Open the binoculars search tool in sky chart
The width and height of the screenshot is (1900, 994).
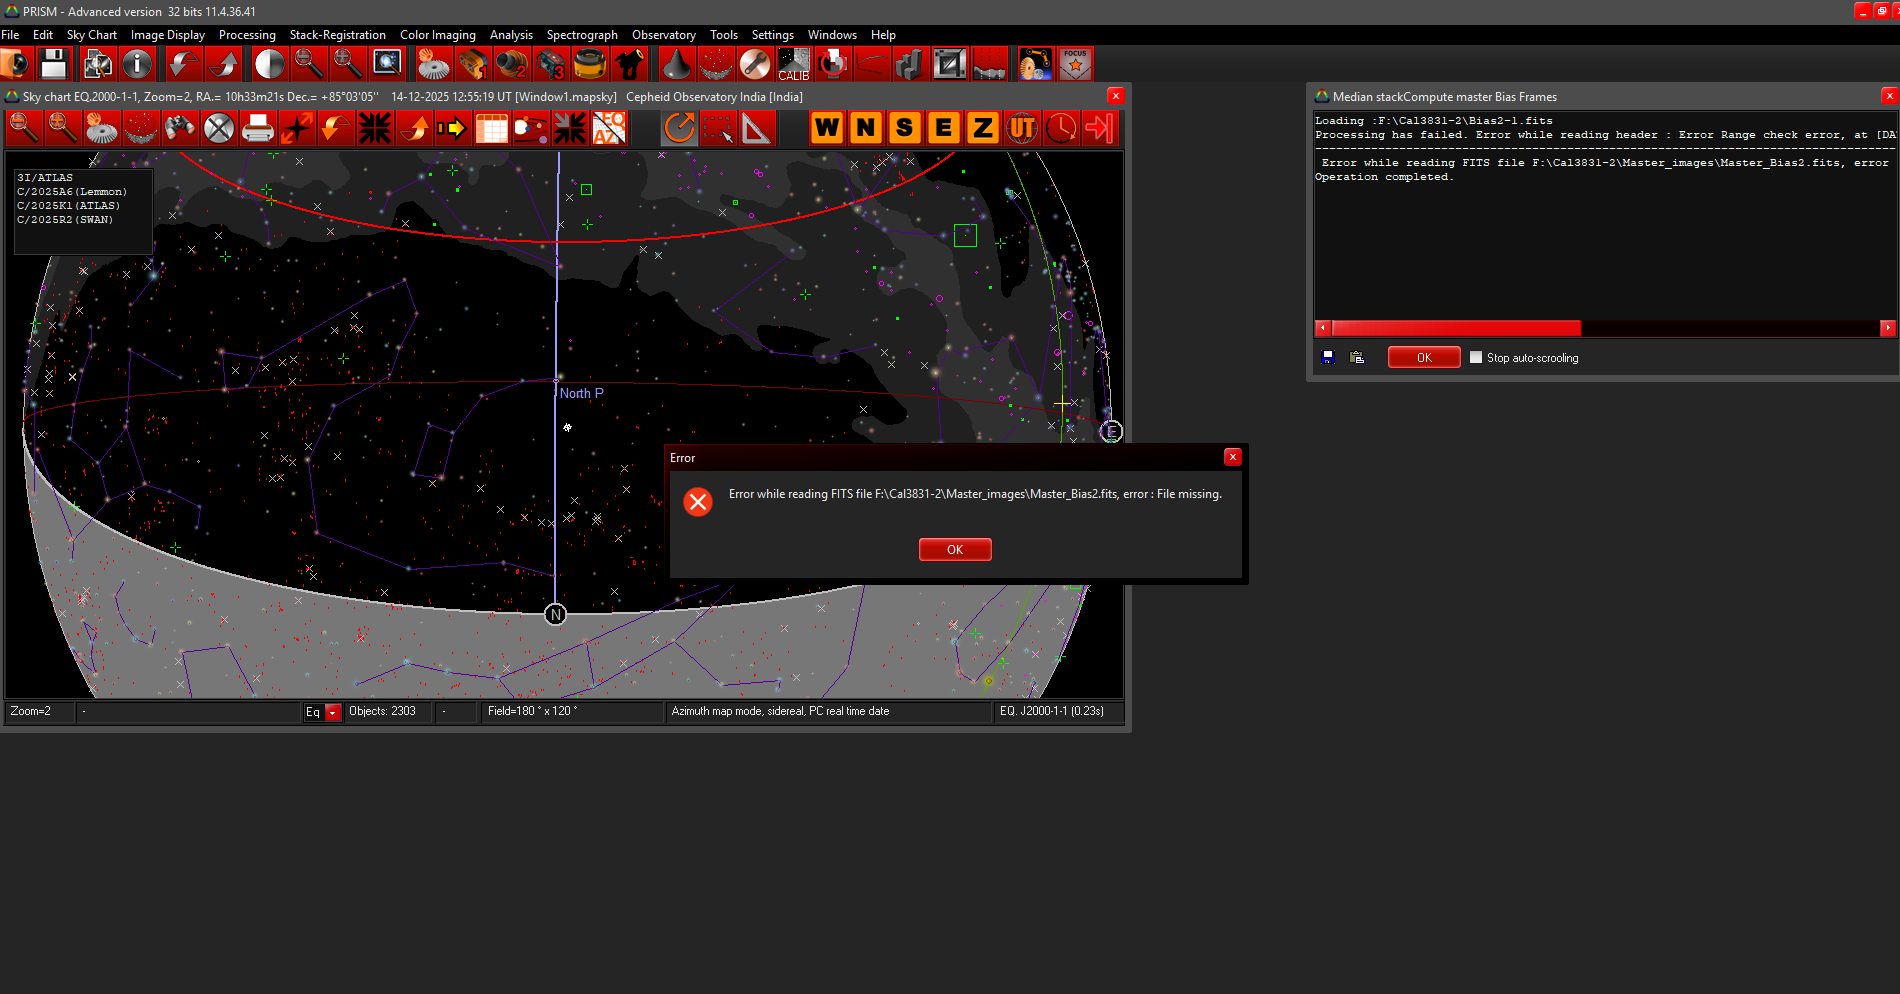point(180,128)
